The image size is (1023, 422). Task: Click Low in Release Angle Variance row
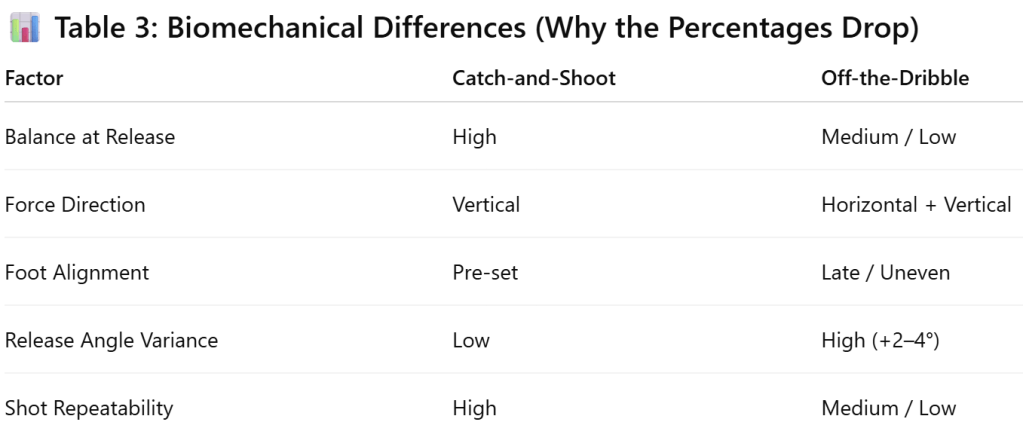coord(471,340)
